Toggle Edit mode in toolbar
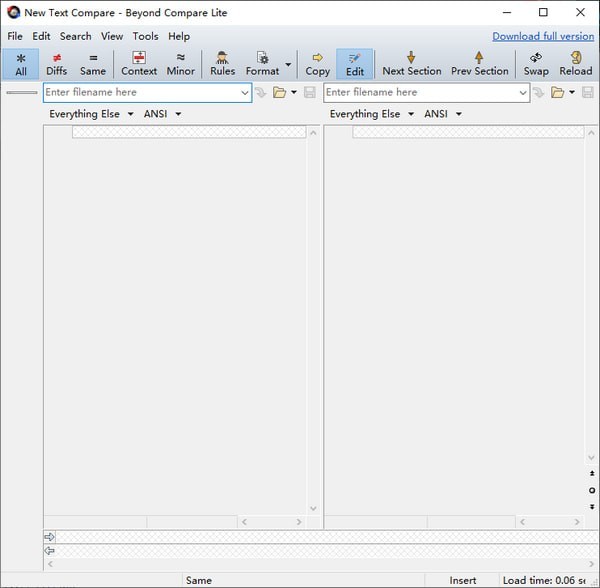The image size is (600, 588). [x=355, y=64]
